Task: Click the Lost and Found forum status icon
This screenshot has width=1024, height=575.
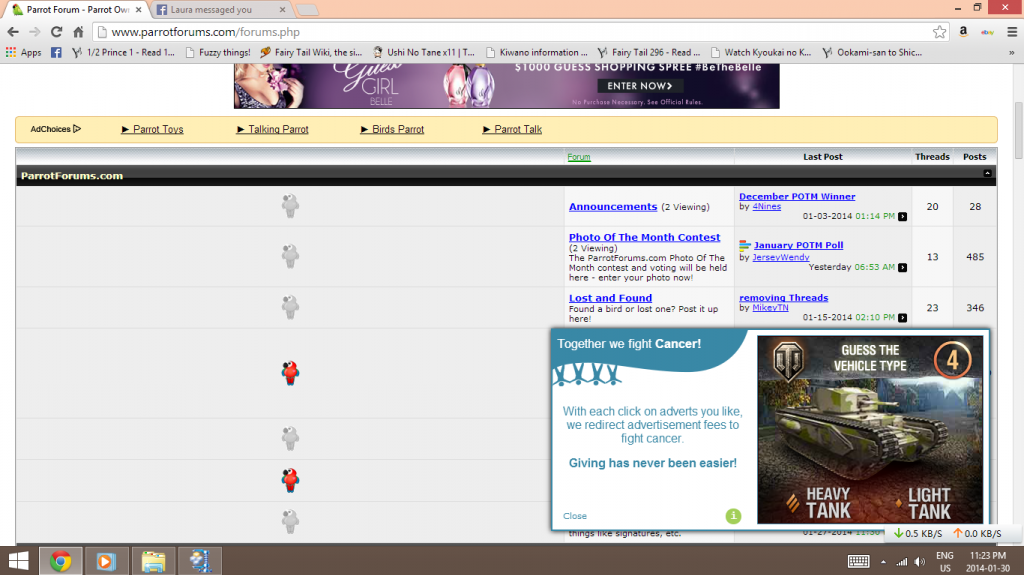Action: 290,307
